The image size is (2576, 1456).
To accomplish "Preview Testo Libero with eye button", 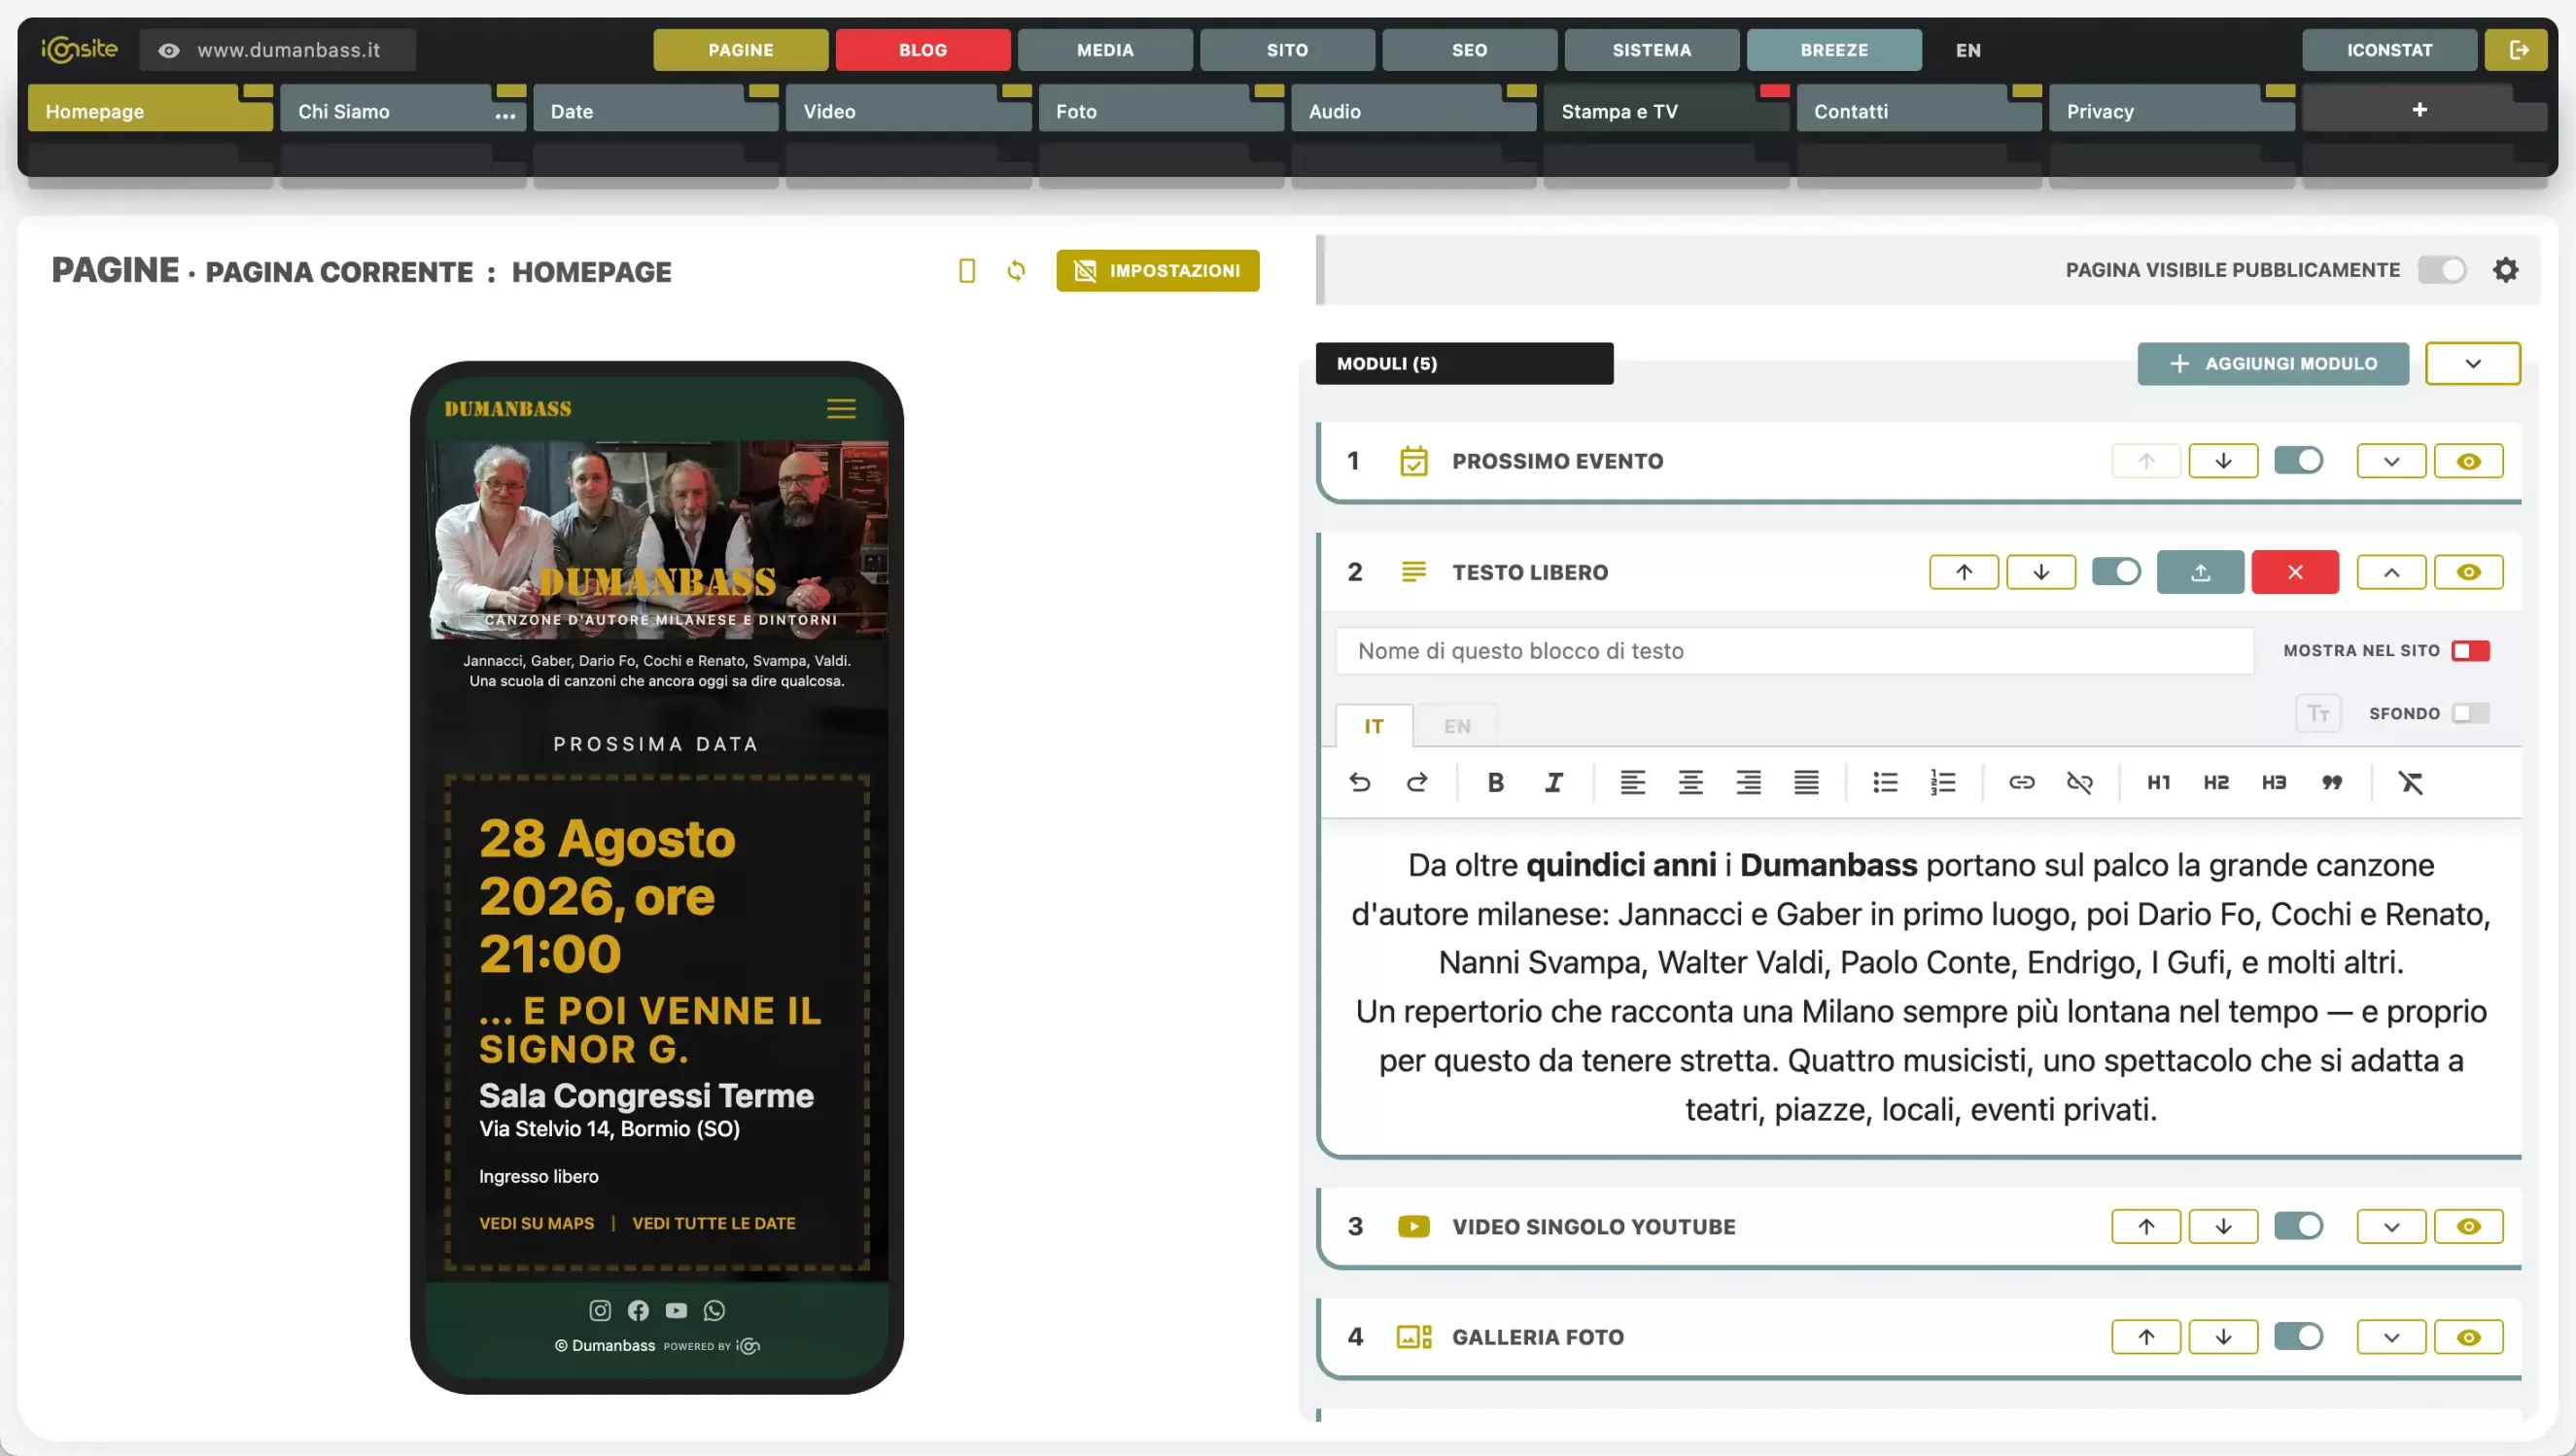I will [2468, 572].
